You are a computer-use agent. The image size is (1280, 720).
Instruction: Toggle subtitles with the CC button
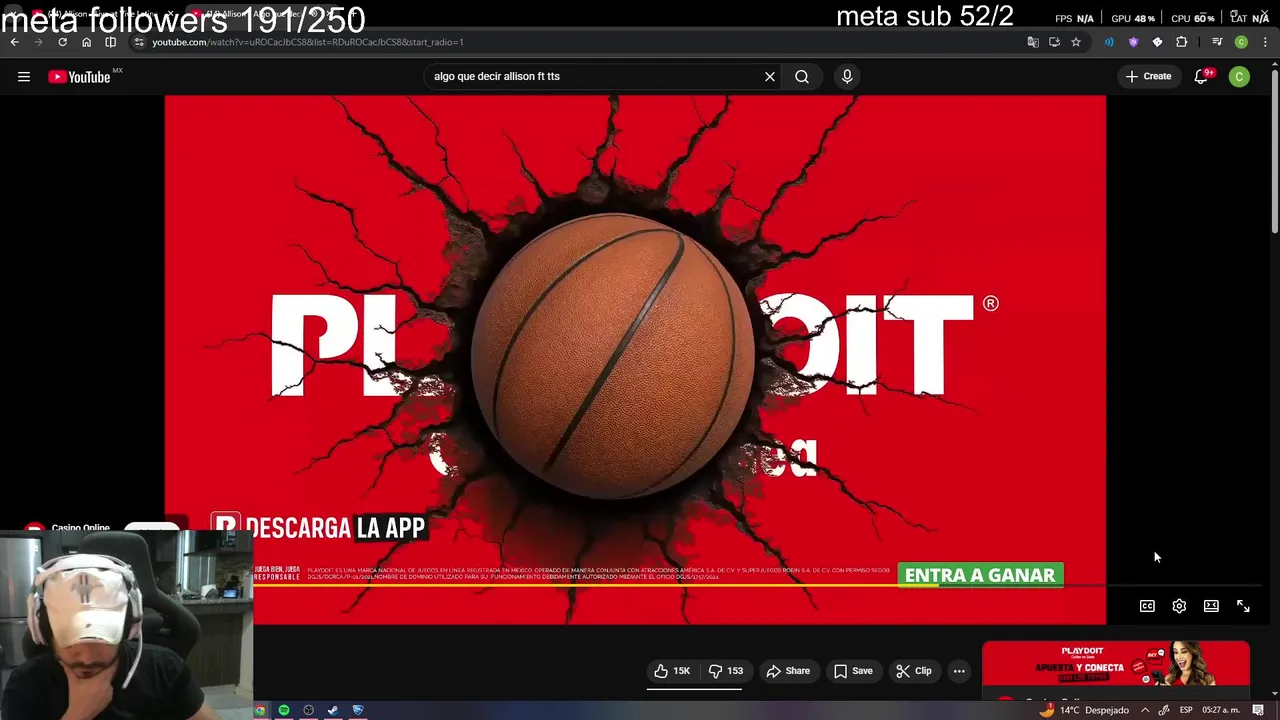click(1147, 606)
